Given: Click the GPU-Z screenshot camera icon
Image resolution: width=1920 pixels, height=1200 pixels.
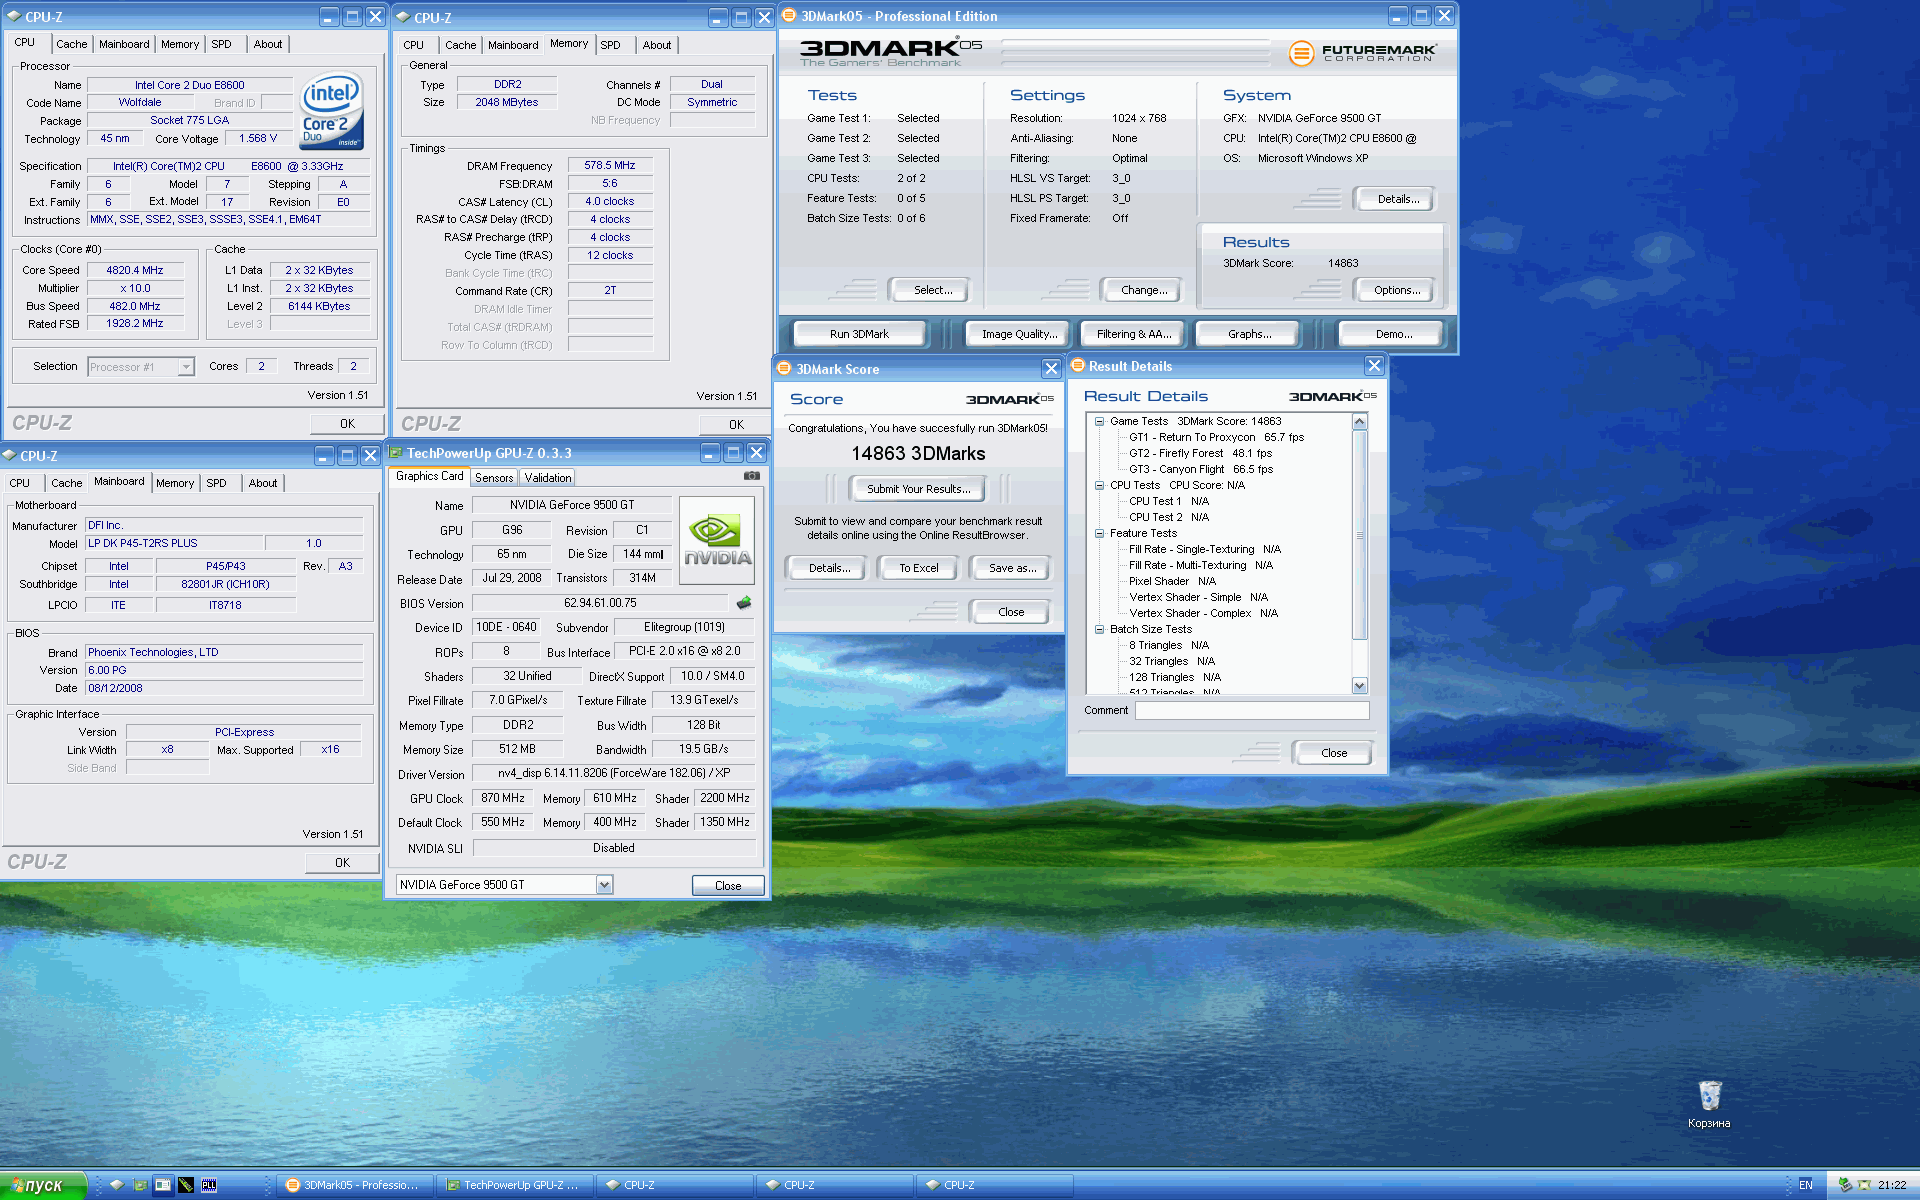Looking at the screenshot, I should tap(751, 476).
